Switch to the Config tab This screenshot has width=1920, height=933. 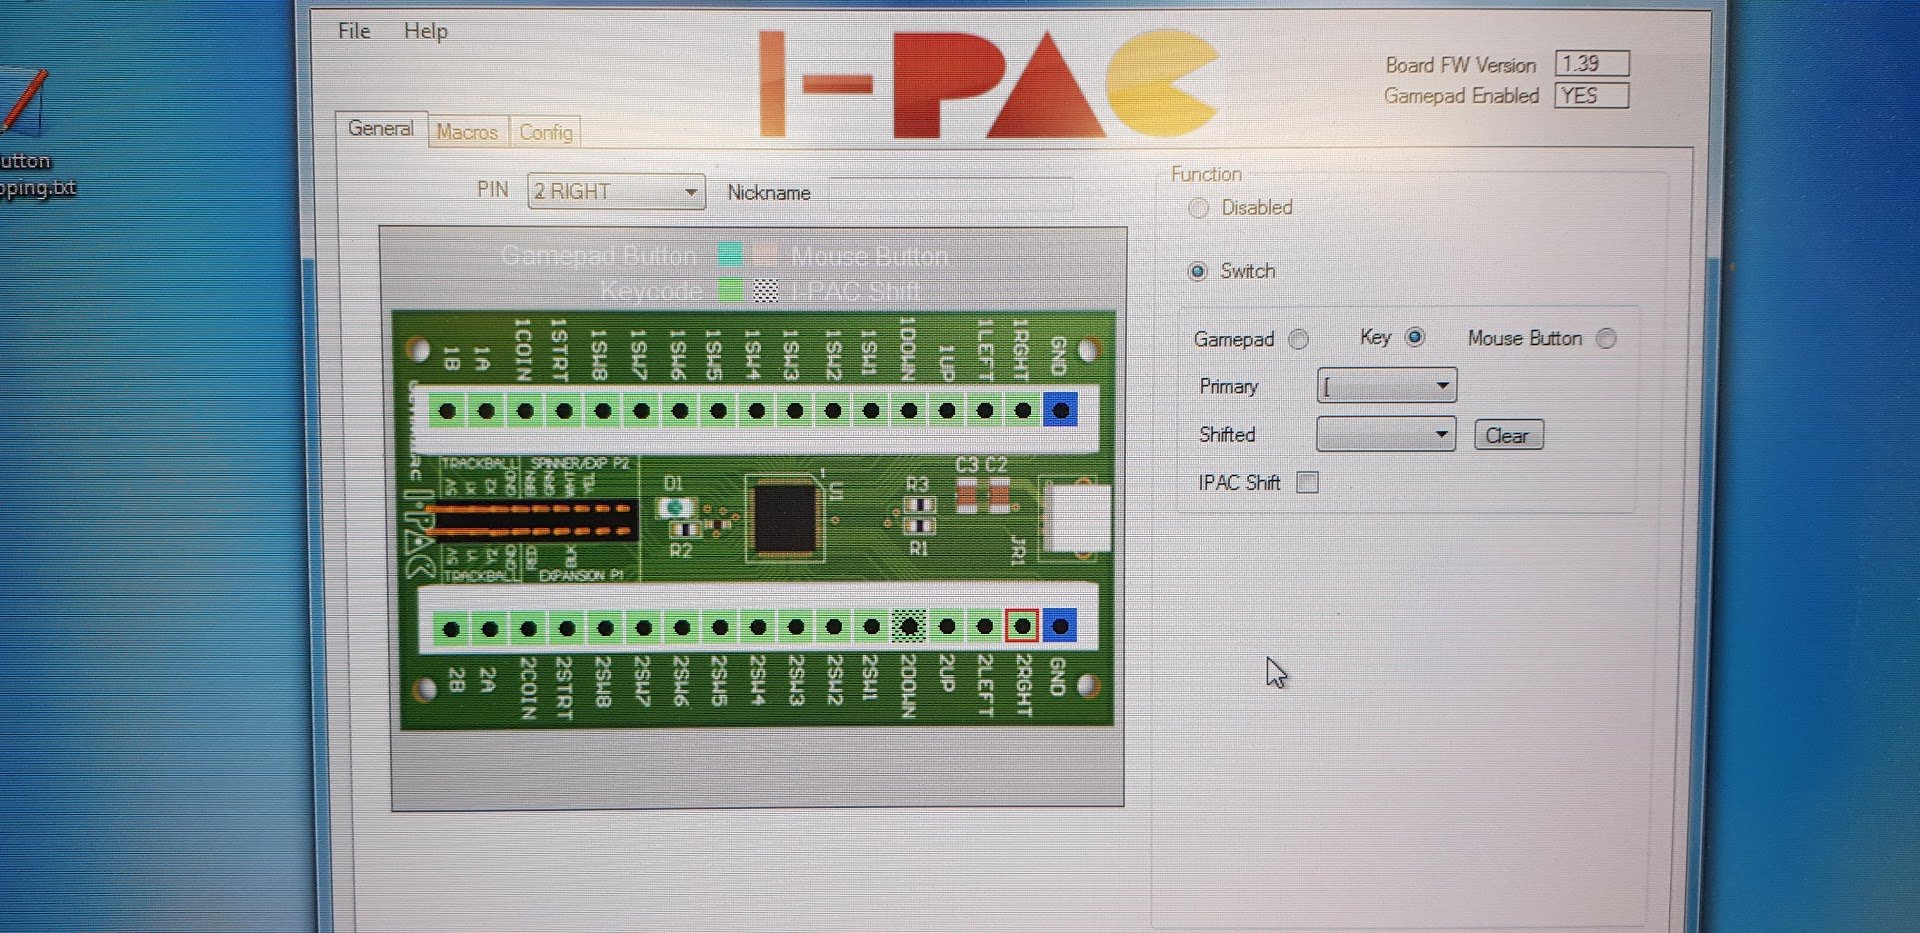pyautogui.click(x=546, y=132)
